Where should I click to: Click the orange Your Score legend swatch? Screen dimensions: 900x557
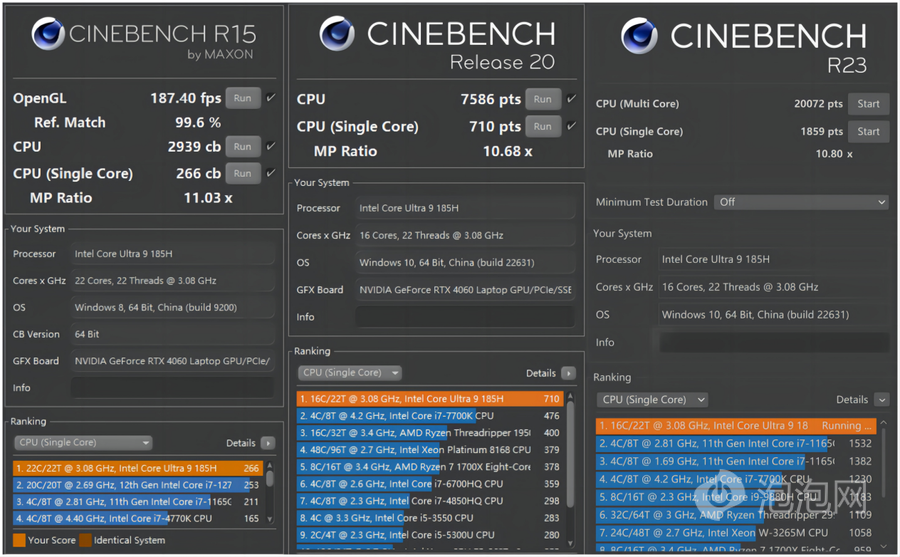click(x=19, y=540)
